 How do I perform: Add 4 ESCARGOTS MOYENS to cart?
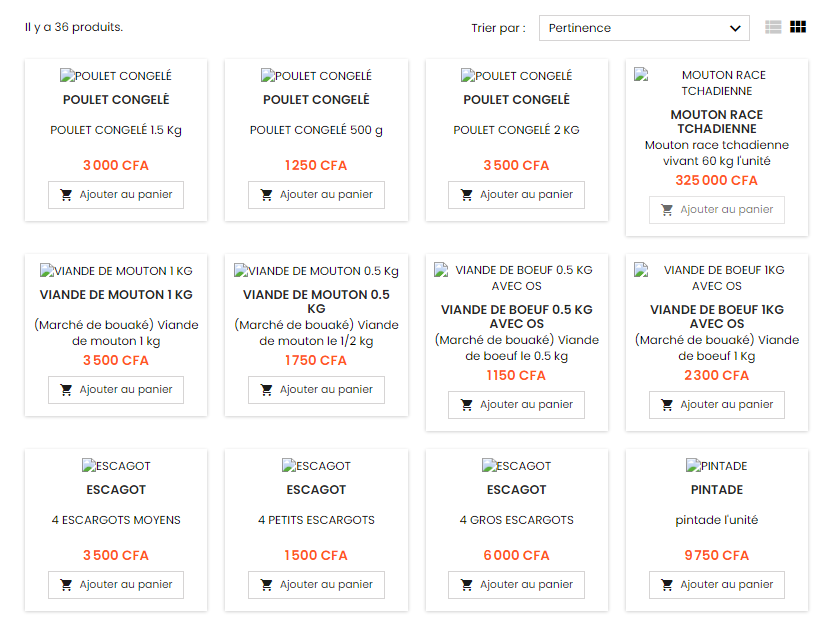pos(116,585)
